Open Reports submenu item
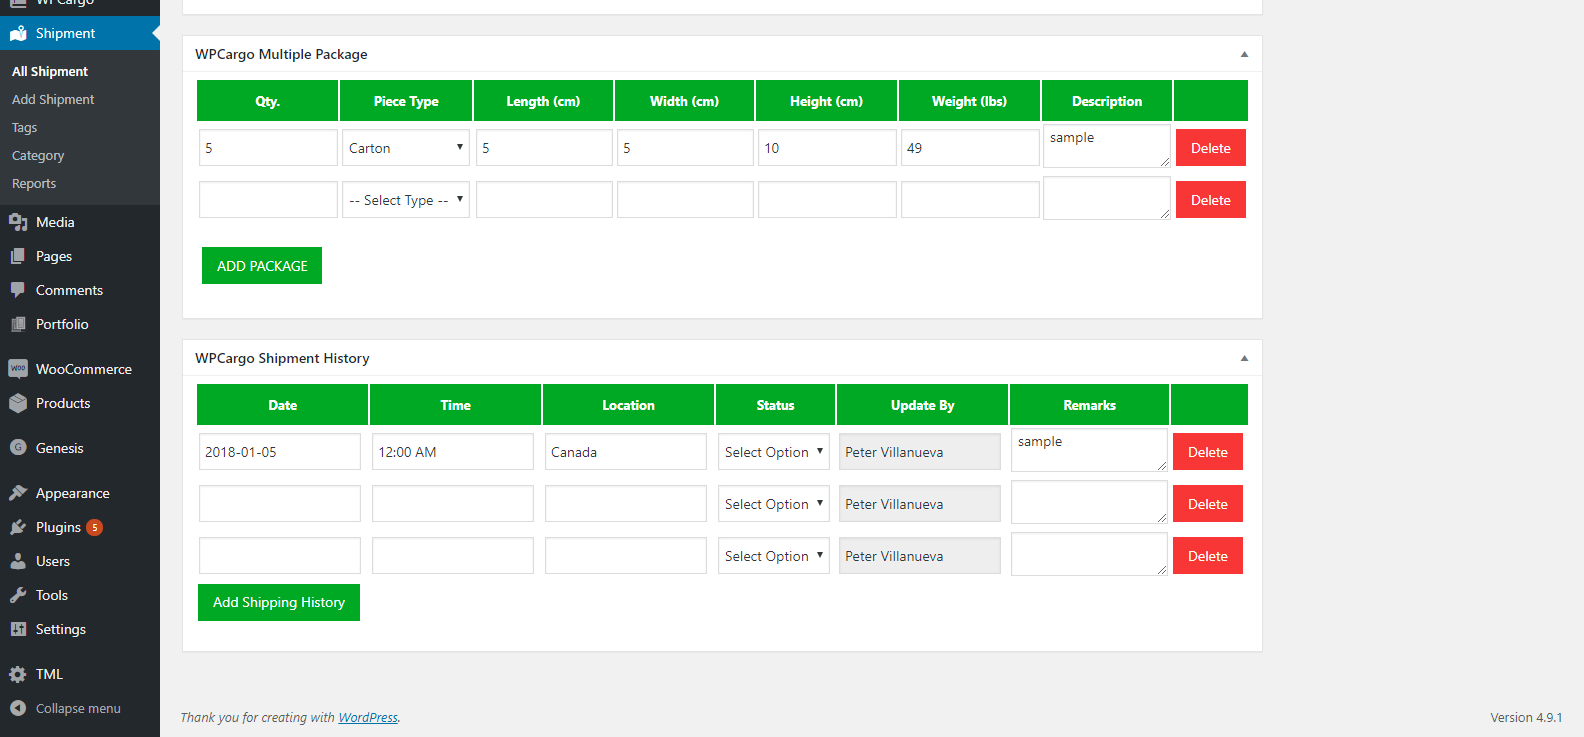The width and height of the screenshot is (1584, 737). pos(34,183)
